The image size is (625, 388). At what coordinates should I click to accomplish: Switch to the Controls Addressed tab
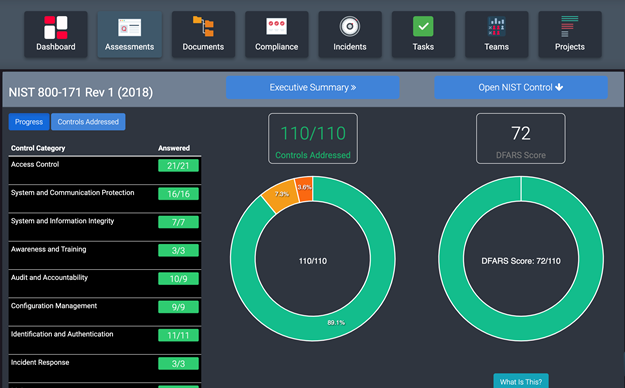[x=88, y=122]
